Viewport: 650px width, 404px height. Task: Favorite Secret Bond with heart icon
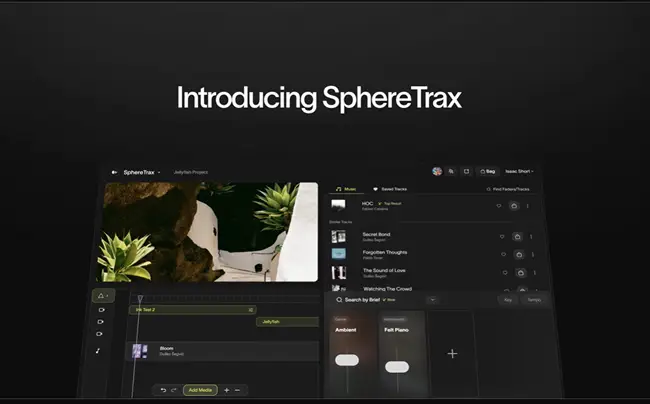click(x=502, y=237)
